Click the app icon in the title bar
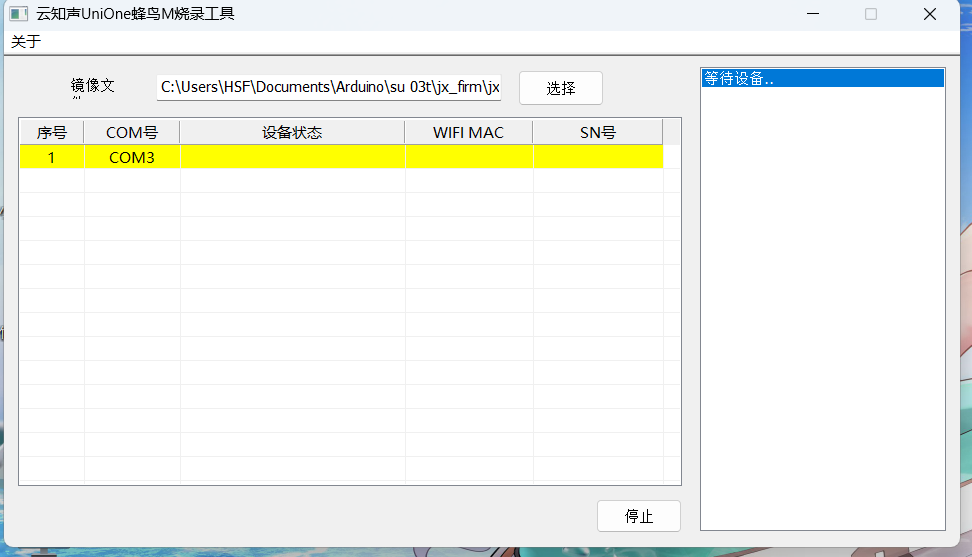The width and height of the screenshot is (972, 557). pos(18,15)
